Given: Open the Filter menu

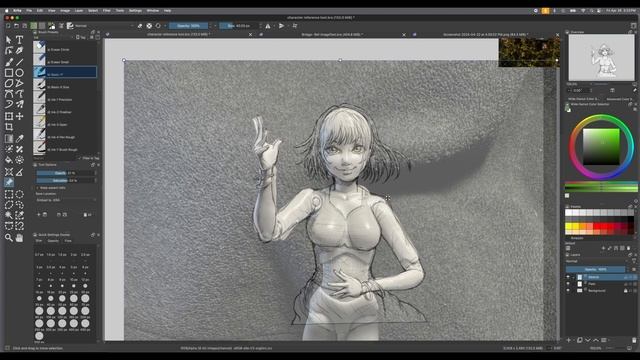Looking at the screenshot, I should (107, 11).
